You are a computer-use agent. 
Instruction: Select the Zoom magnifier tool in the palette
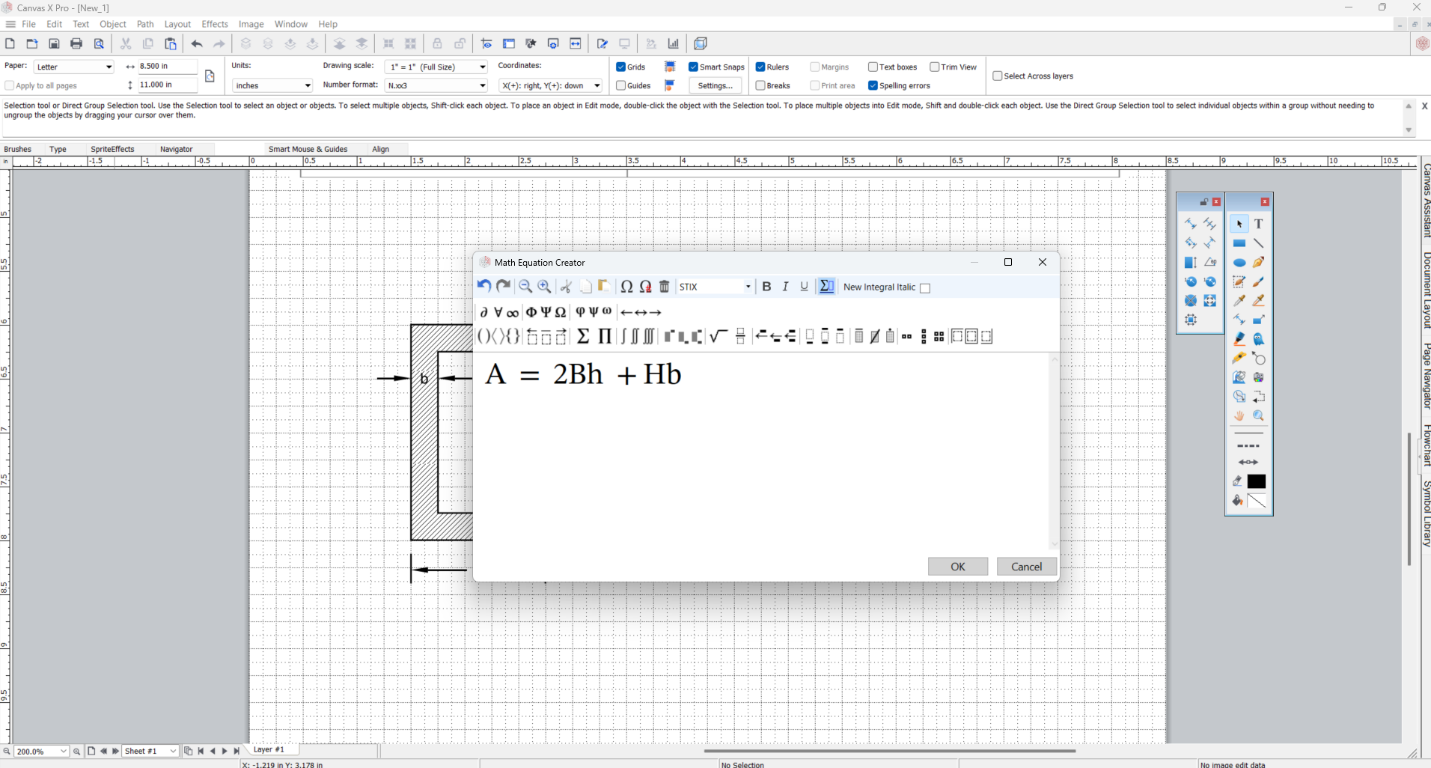coord(1258,415)
